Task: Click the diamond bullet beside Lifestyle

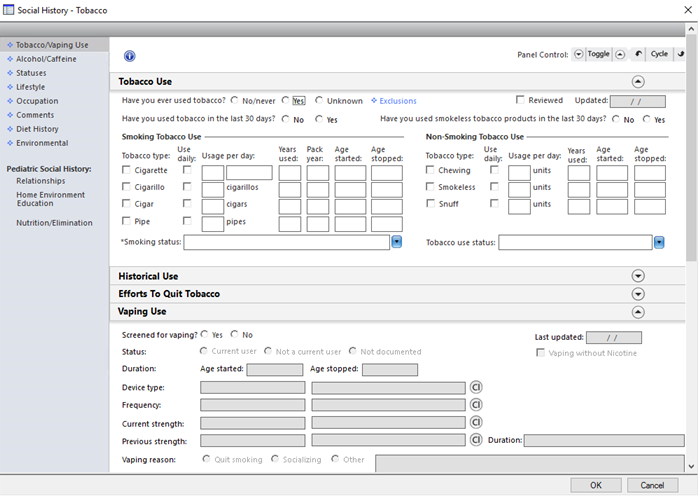Action: click(x=10, y=87)
